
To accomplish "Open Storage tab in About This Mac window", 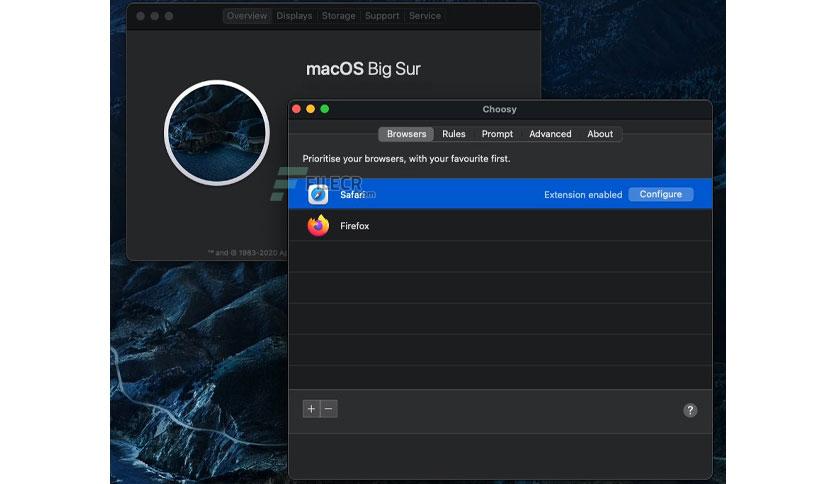I will [x=339, y=16].
